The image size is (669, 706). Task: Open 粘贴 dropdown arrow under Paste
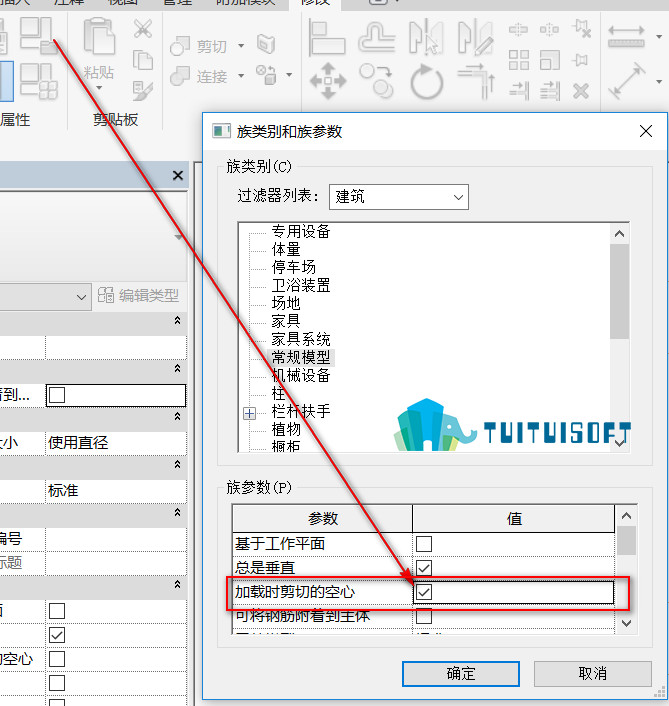99,88
